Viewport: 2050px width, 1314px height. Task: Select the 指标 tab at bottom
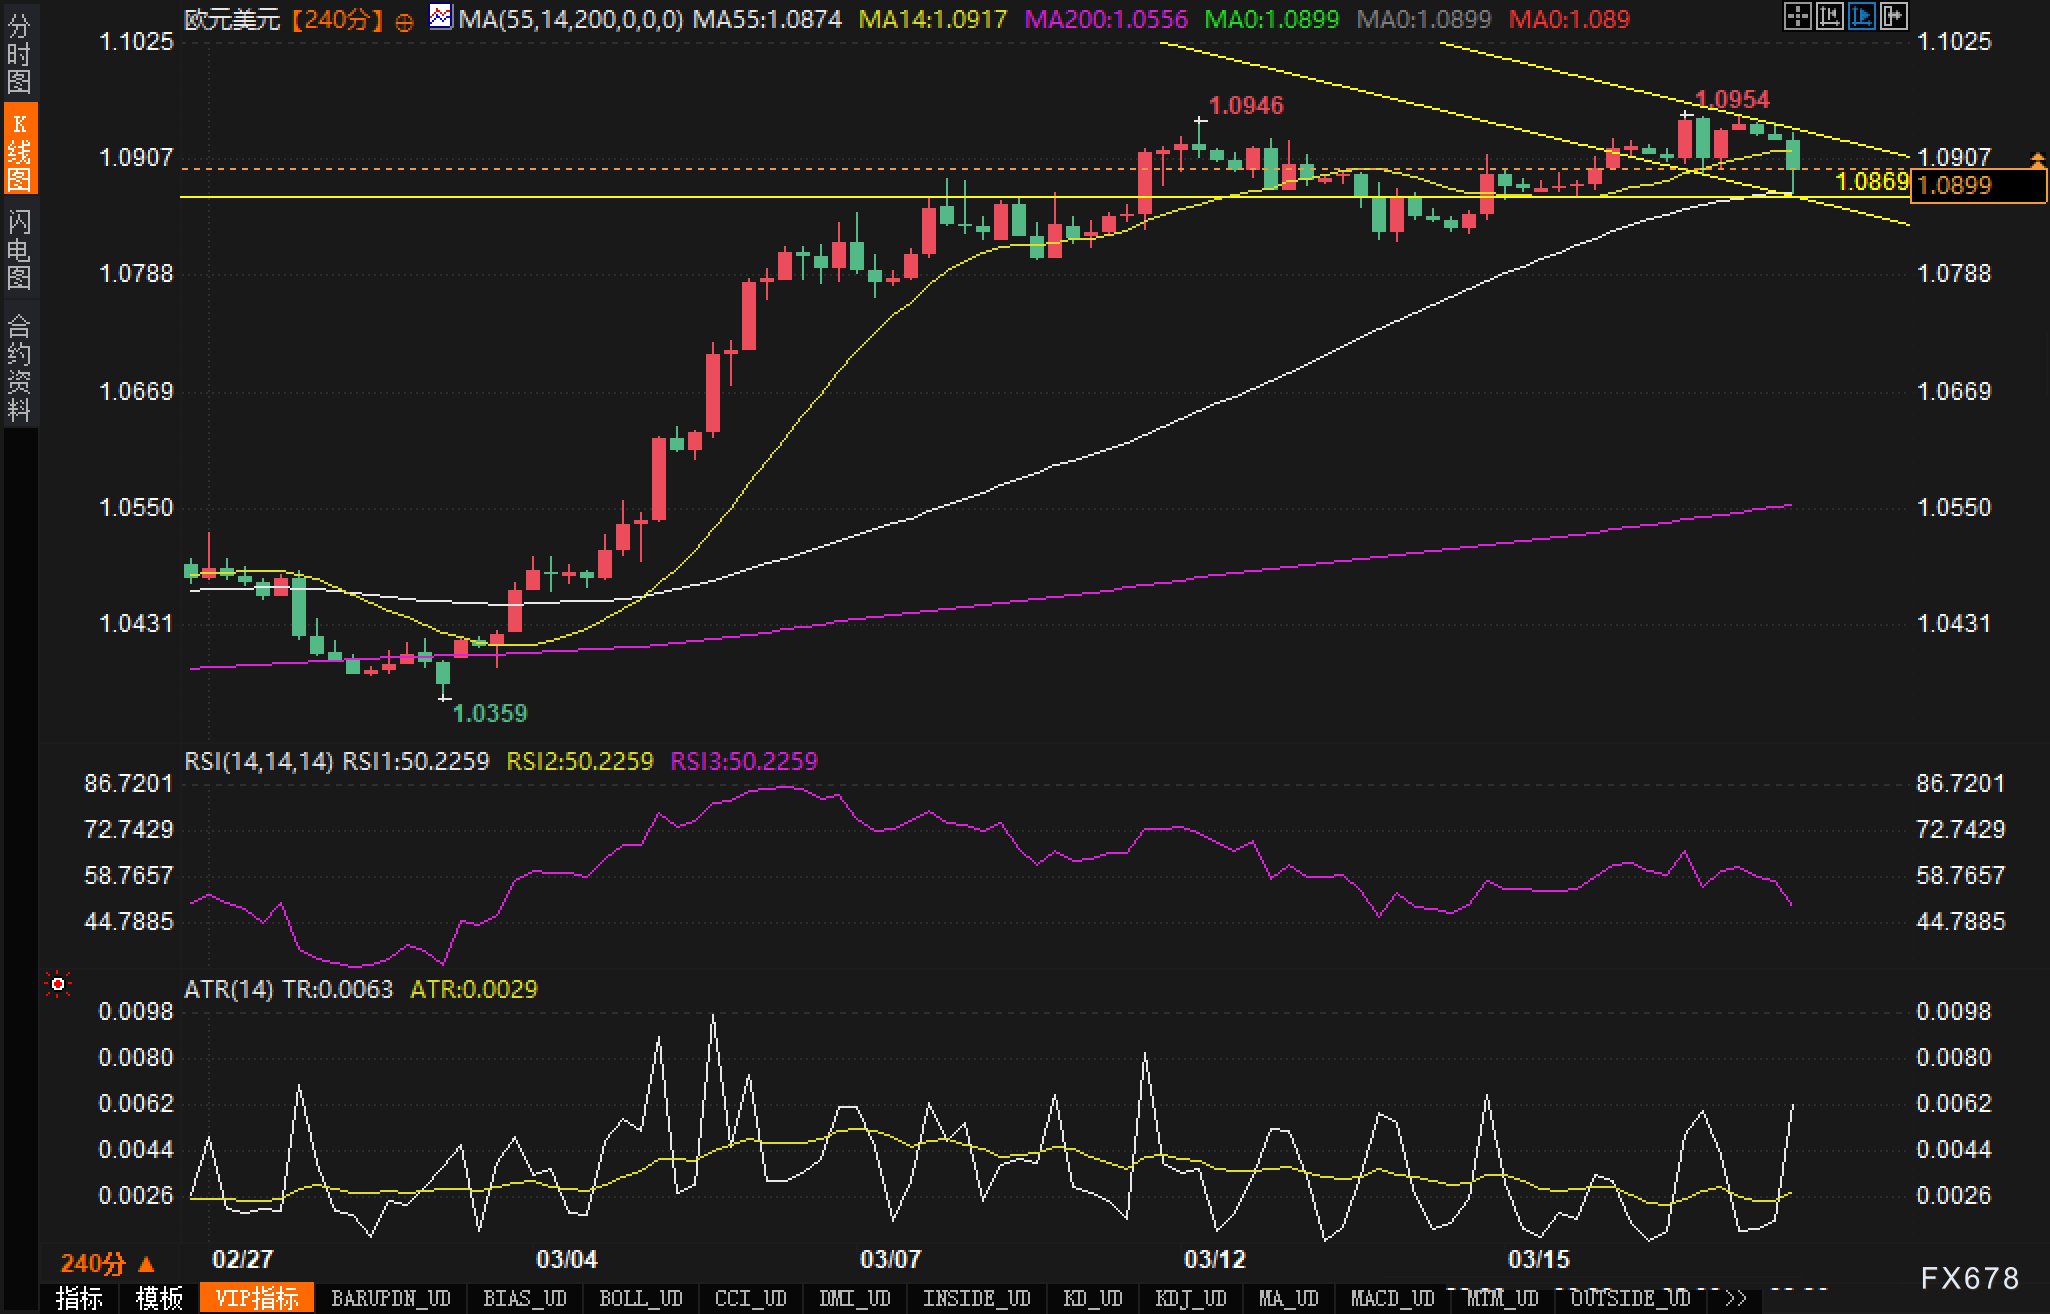click(79, 1299)
